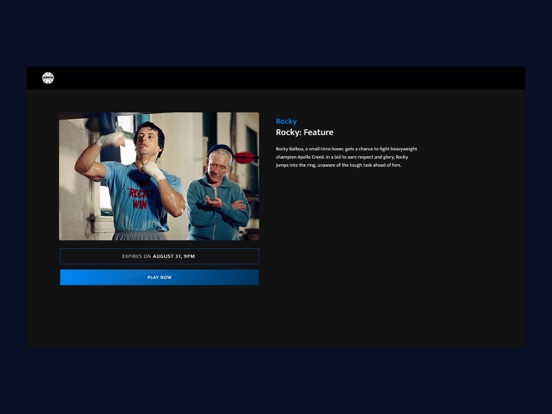Click the PLAY NOW label text
This screenshot has height=414, width=552.
click(x=159, y=277)
